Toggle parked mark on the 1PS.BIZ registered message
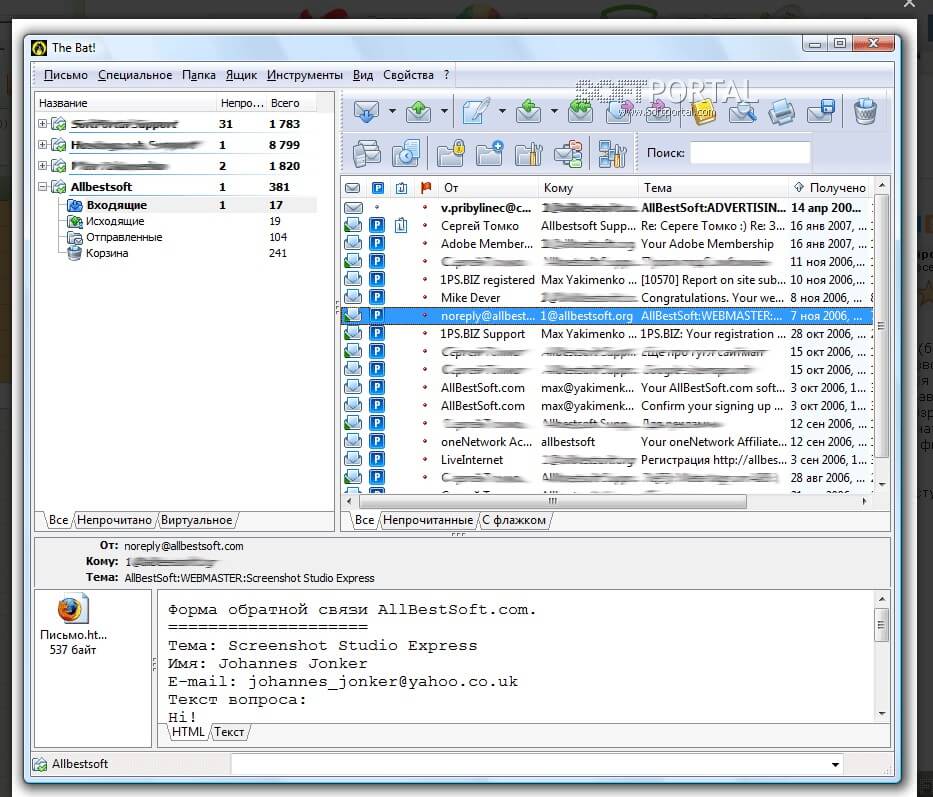Screen dimensions: 933x797 [x=377, y=279]
